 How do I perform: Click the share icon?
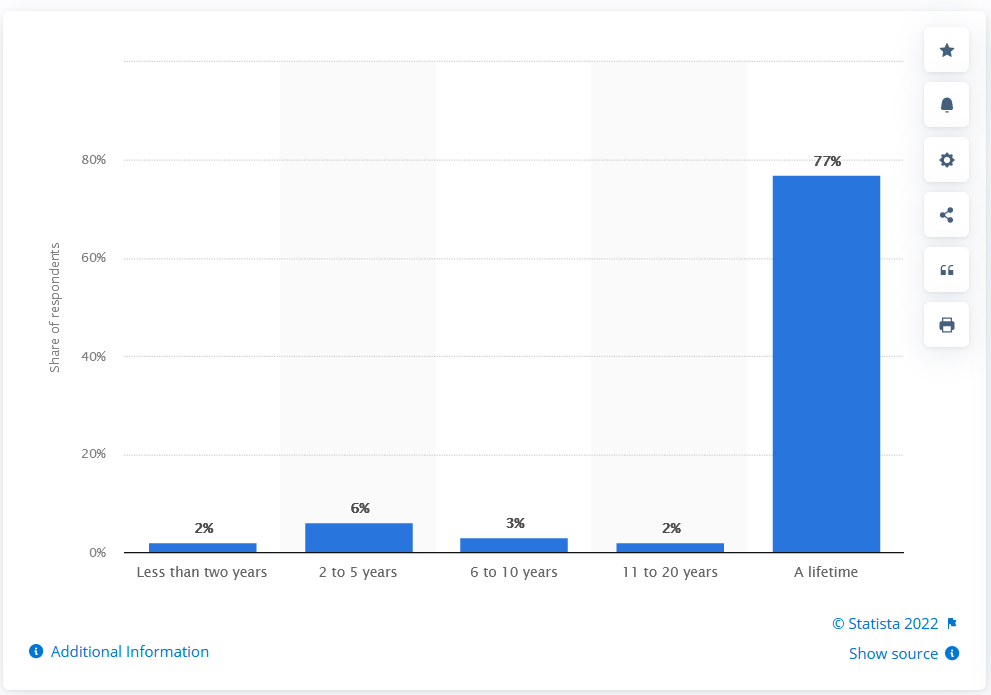pos(946,215)
